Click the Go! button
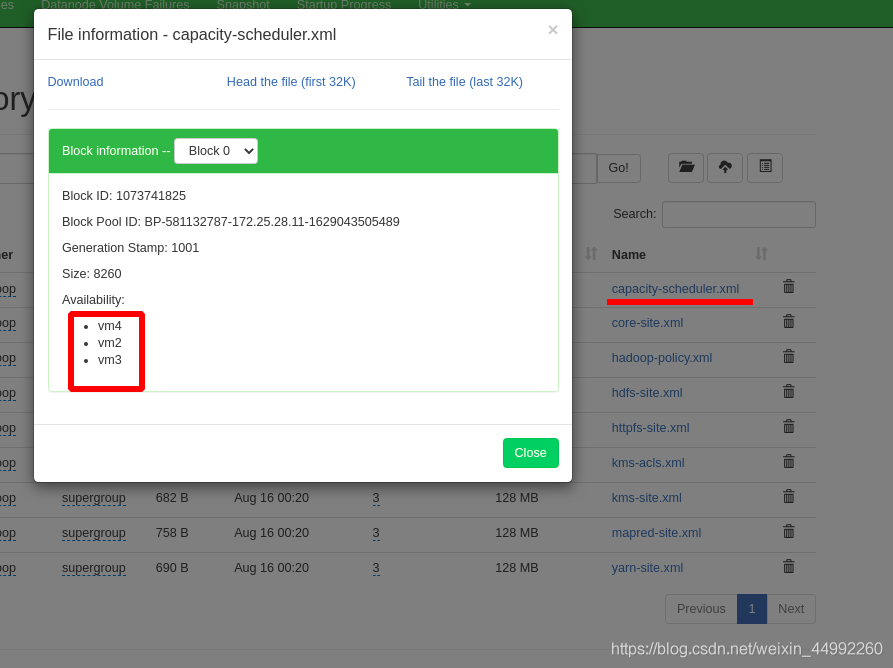This screenshot has height=668, width=893. (x=618, y=168)
